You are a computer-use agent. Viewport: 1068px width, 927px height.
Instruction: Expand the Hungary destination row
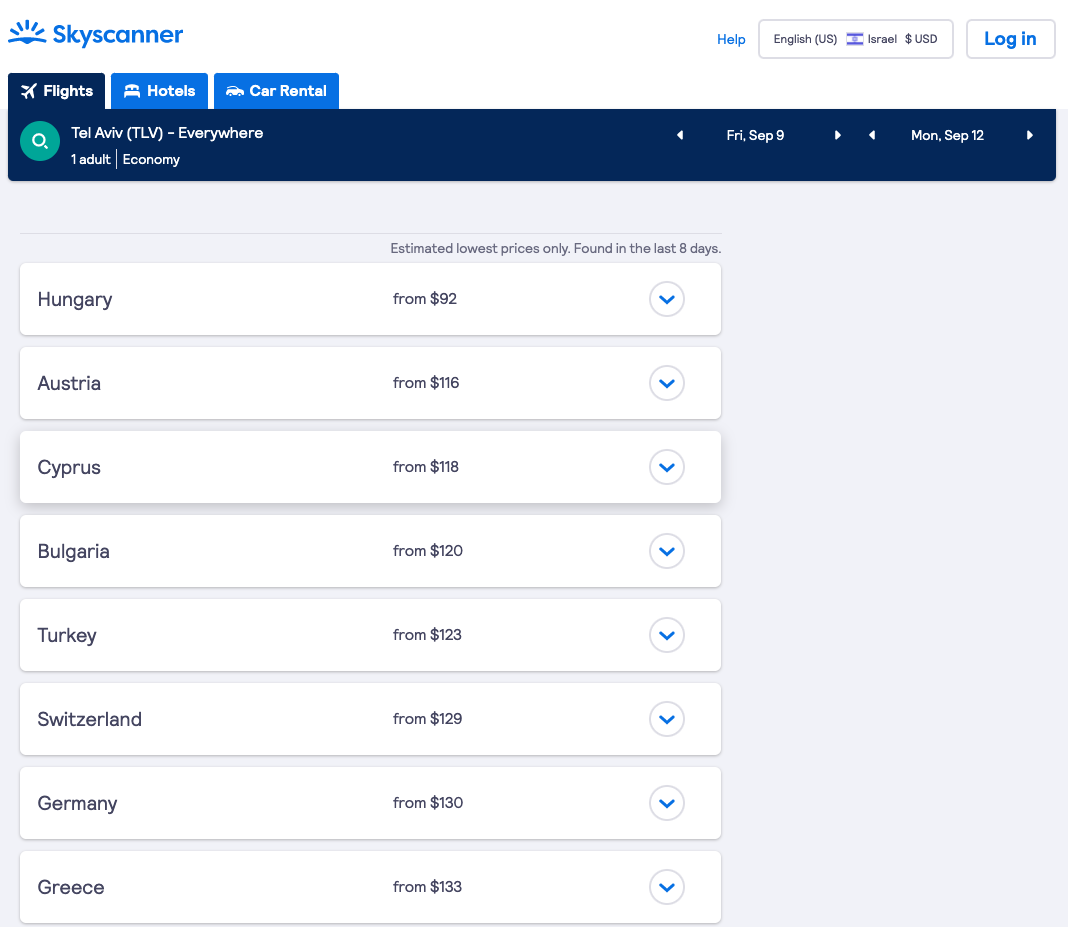pyautogui.click(x=667, y=299)
